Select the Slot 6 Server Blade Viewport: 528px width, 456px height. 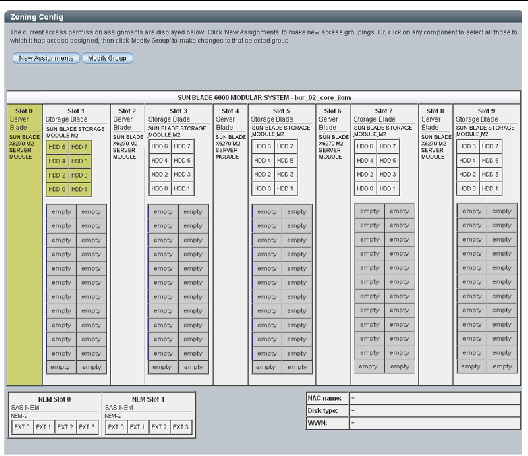333,245
